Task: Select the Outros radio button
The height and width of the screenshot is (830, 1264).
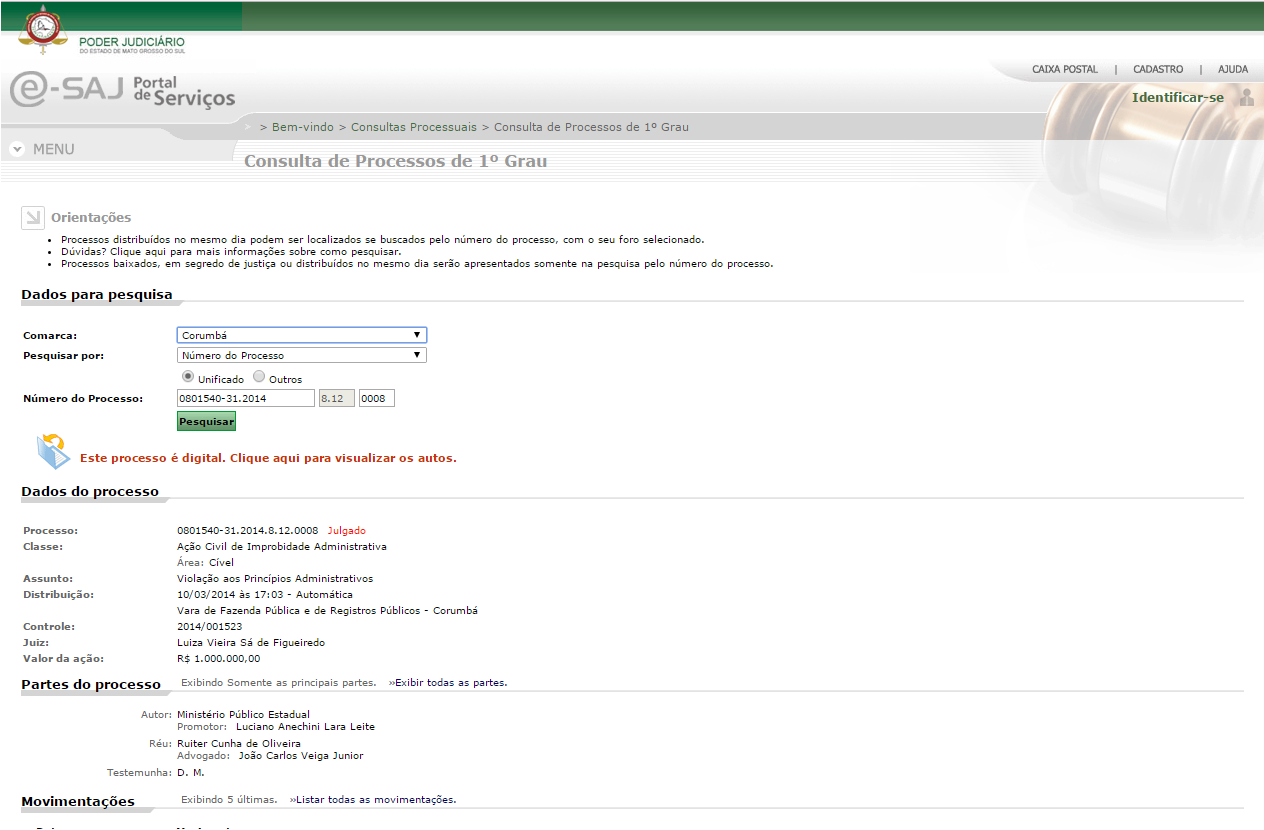Action: pyautogui.click(x=259, y=377)
